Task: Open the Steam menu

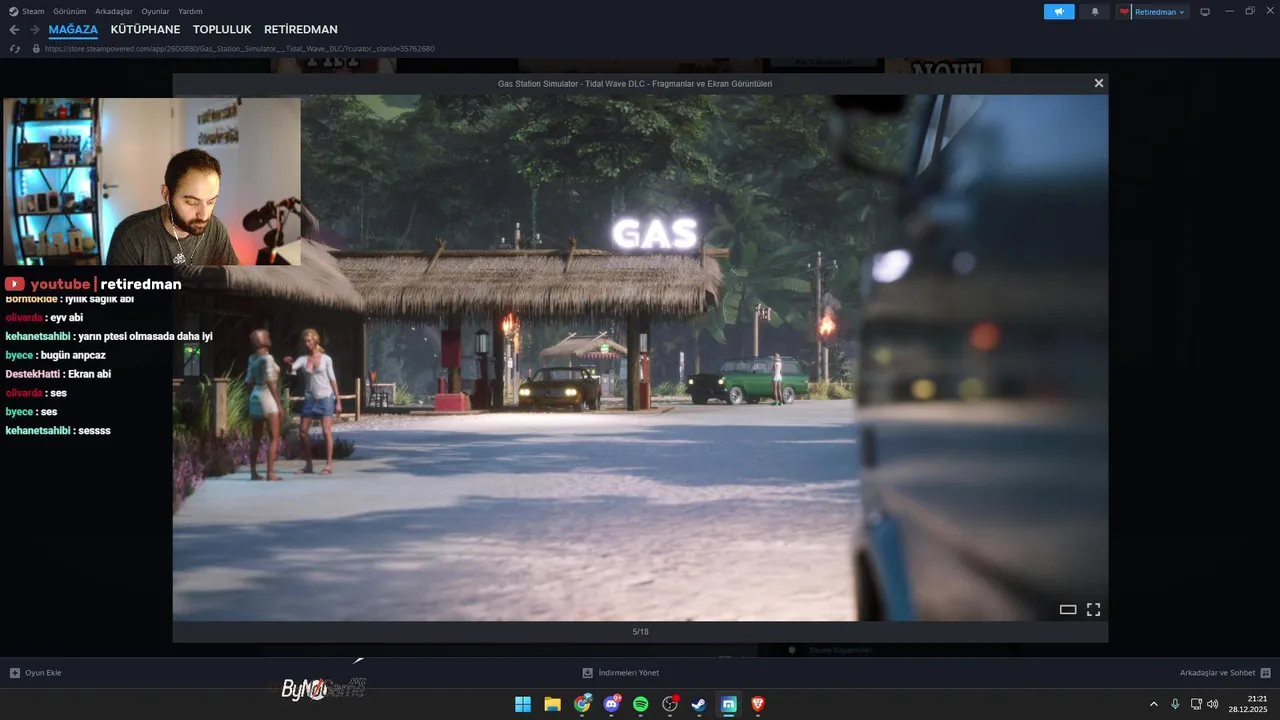Action: pyautogui.click(x=26, y=11)
